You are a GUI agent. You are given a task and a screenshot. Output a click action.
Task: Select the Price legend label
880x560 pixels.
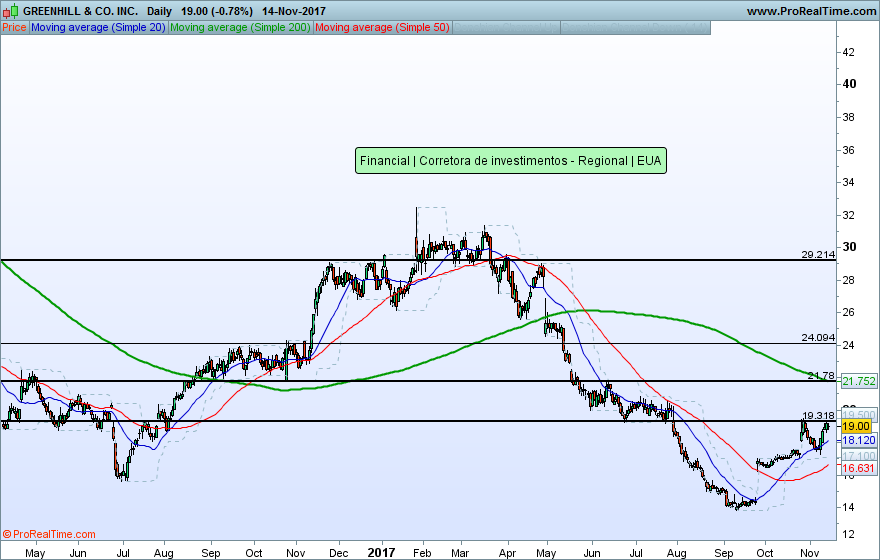[14, 27]
